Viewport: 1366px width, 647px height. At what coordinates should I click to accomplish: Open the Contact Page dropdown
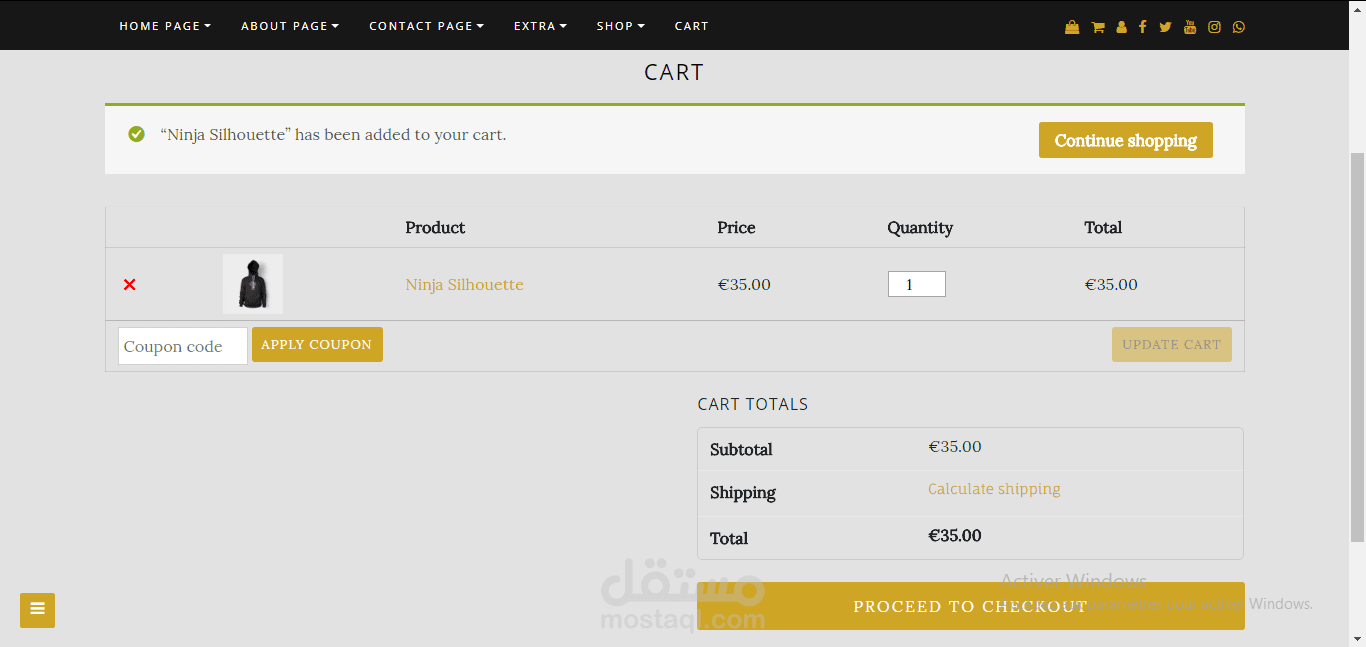426,26
